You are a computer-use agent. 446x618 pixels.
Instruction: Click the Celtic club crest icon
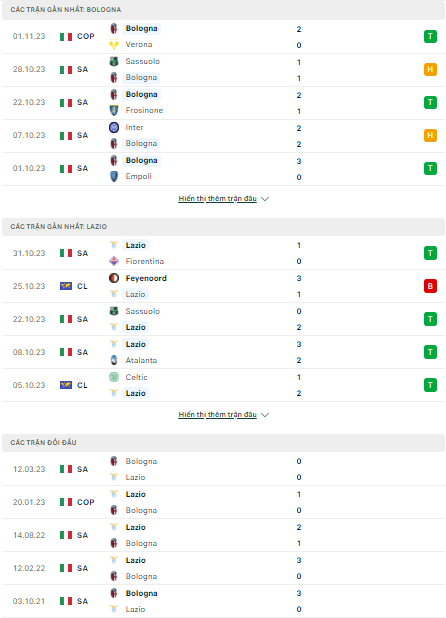114,377
